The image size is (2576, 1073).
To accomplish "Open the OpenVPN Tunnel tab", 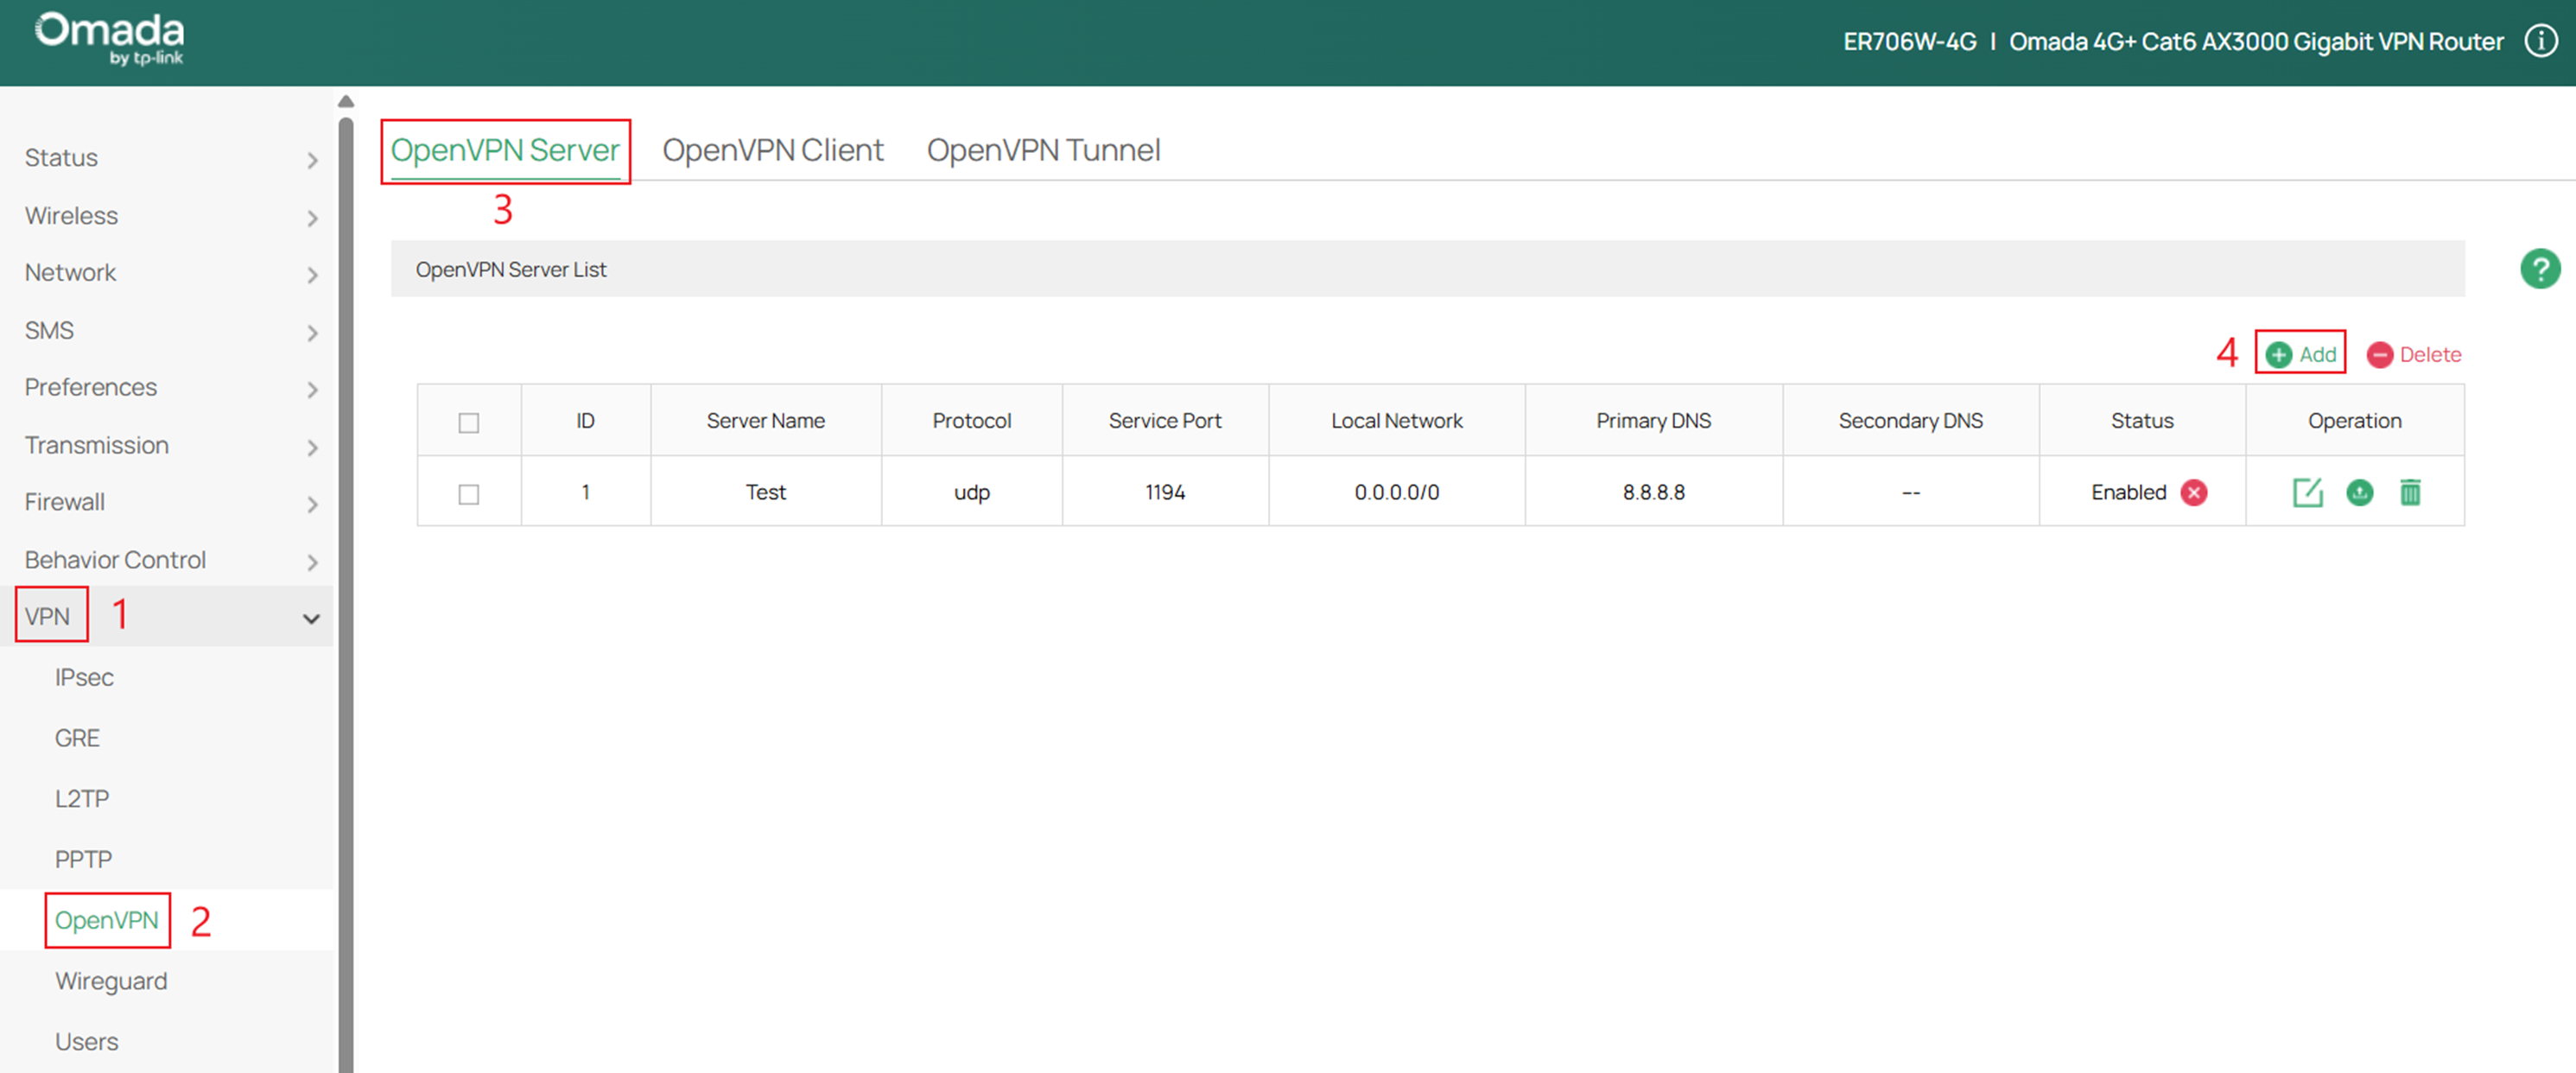I will (x=1043, y=149).
